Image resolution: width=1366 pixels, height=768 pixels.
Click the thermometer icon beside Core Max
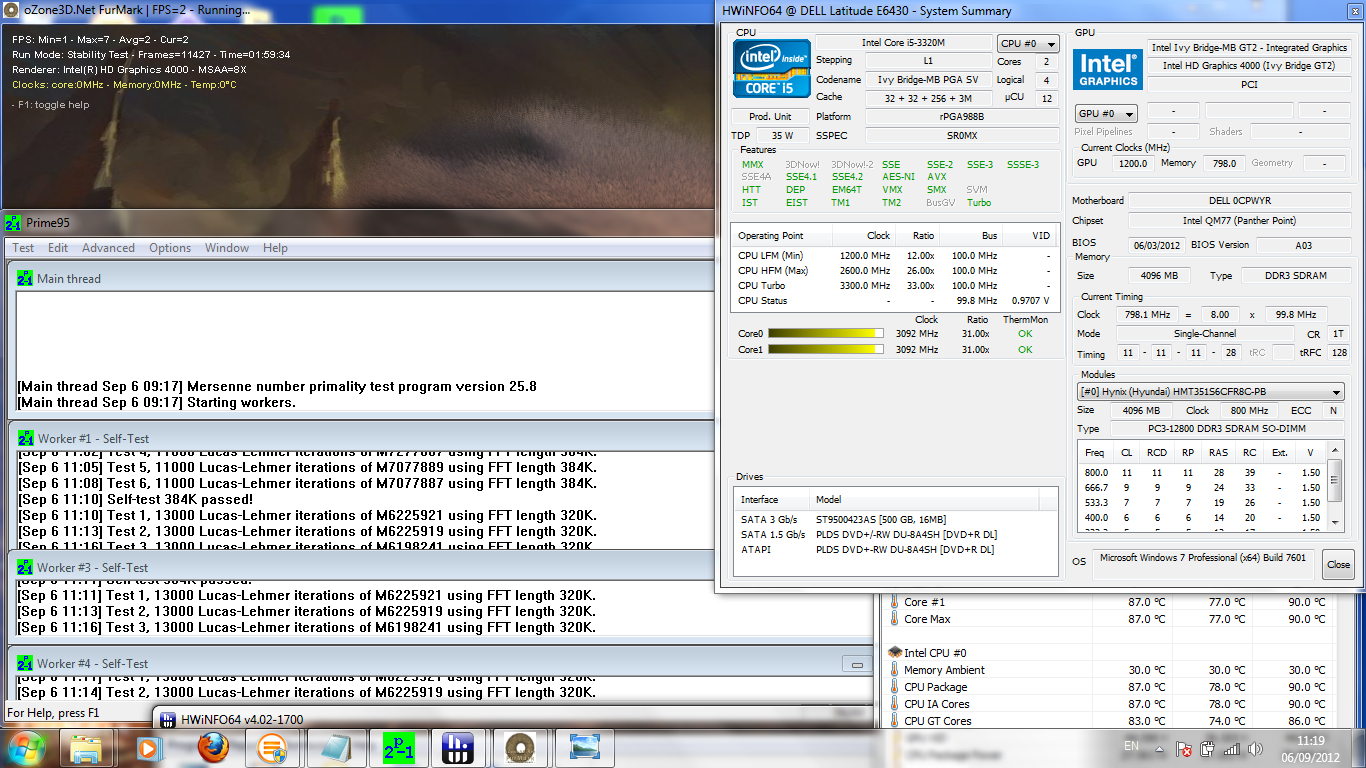coord(894,619)
